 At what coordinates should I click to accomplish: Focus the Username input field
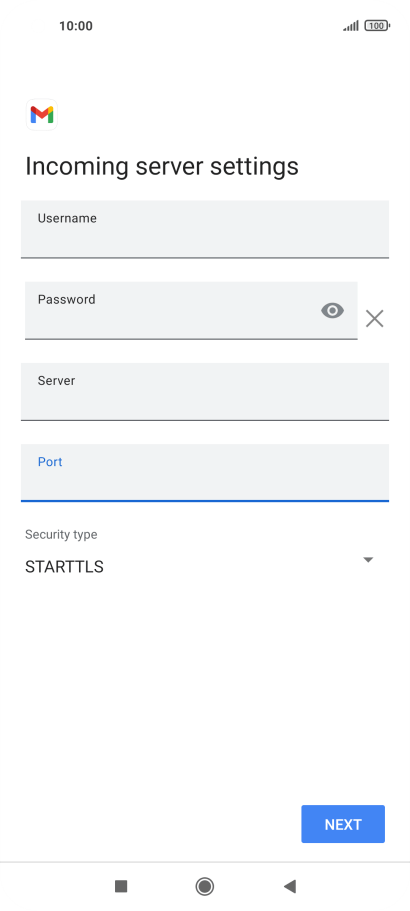click(205, 229)
